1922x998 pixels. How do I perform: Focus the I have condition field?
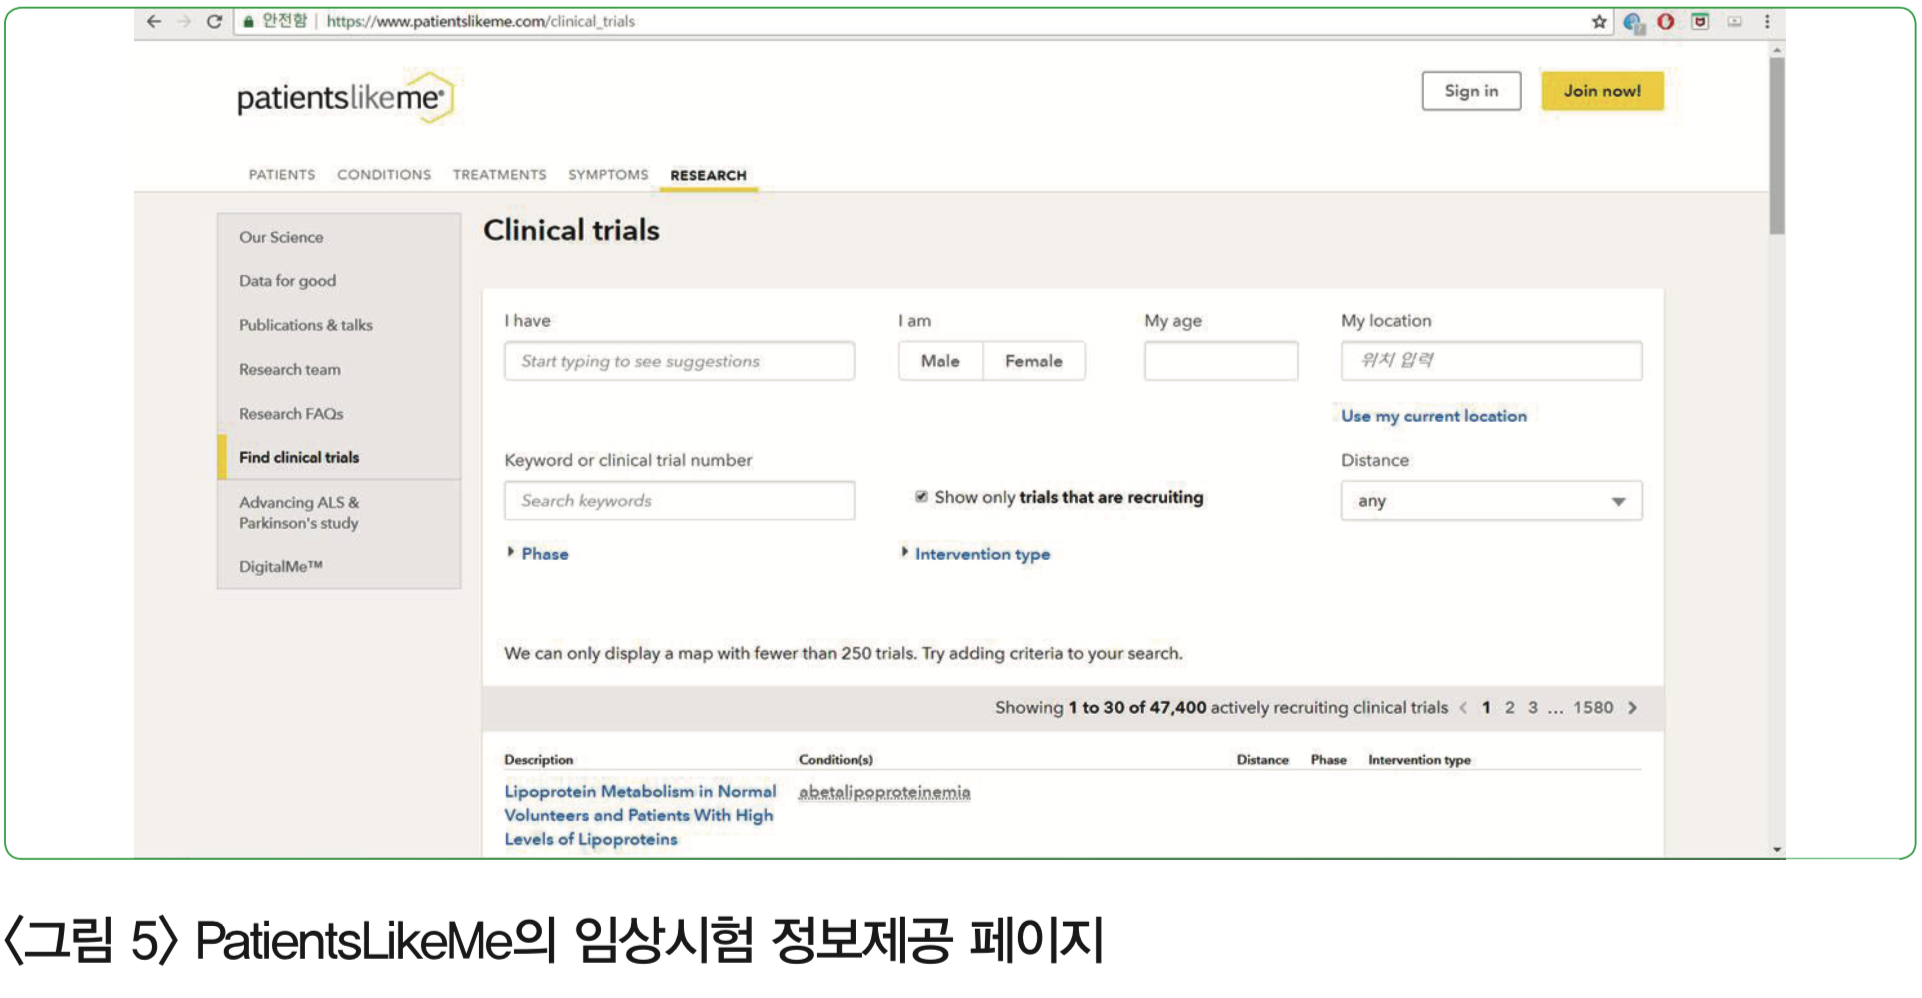click(679, 361)
